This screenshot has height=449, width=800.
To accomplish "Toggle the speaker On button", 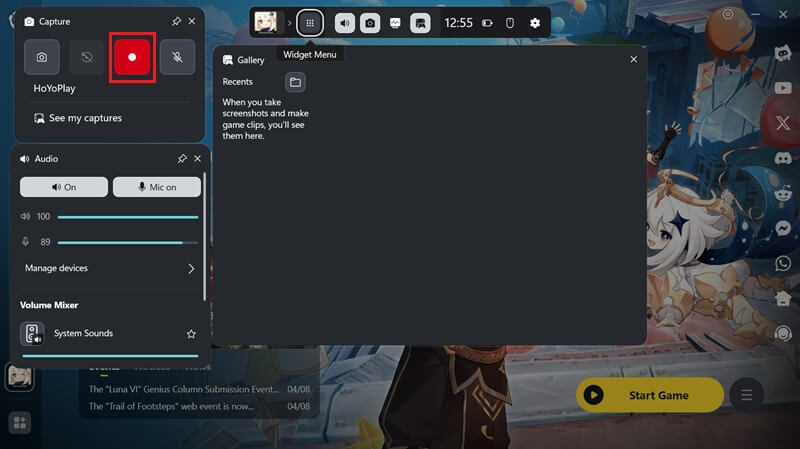I will pos(64,187).
